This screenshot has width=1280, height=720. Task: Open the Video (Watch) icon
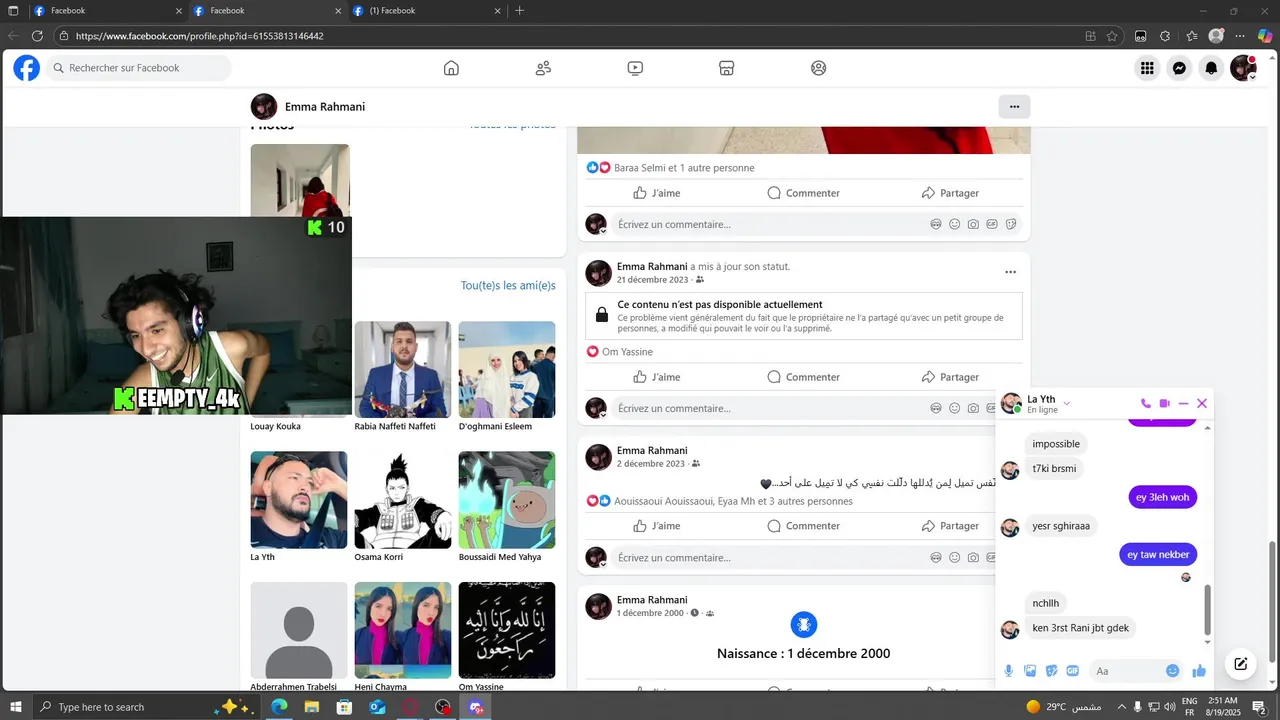click(635, 68)
